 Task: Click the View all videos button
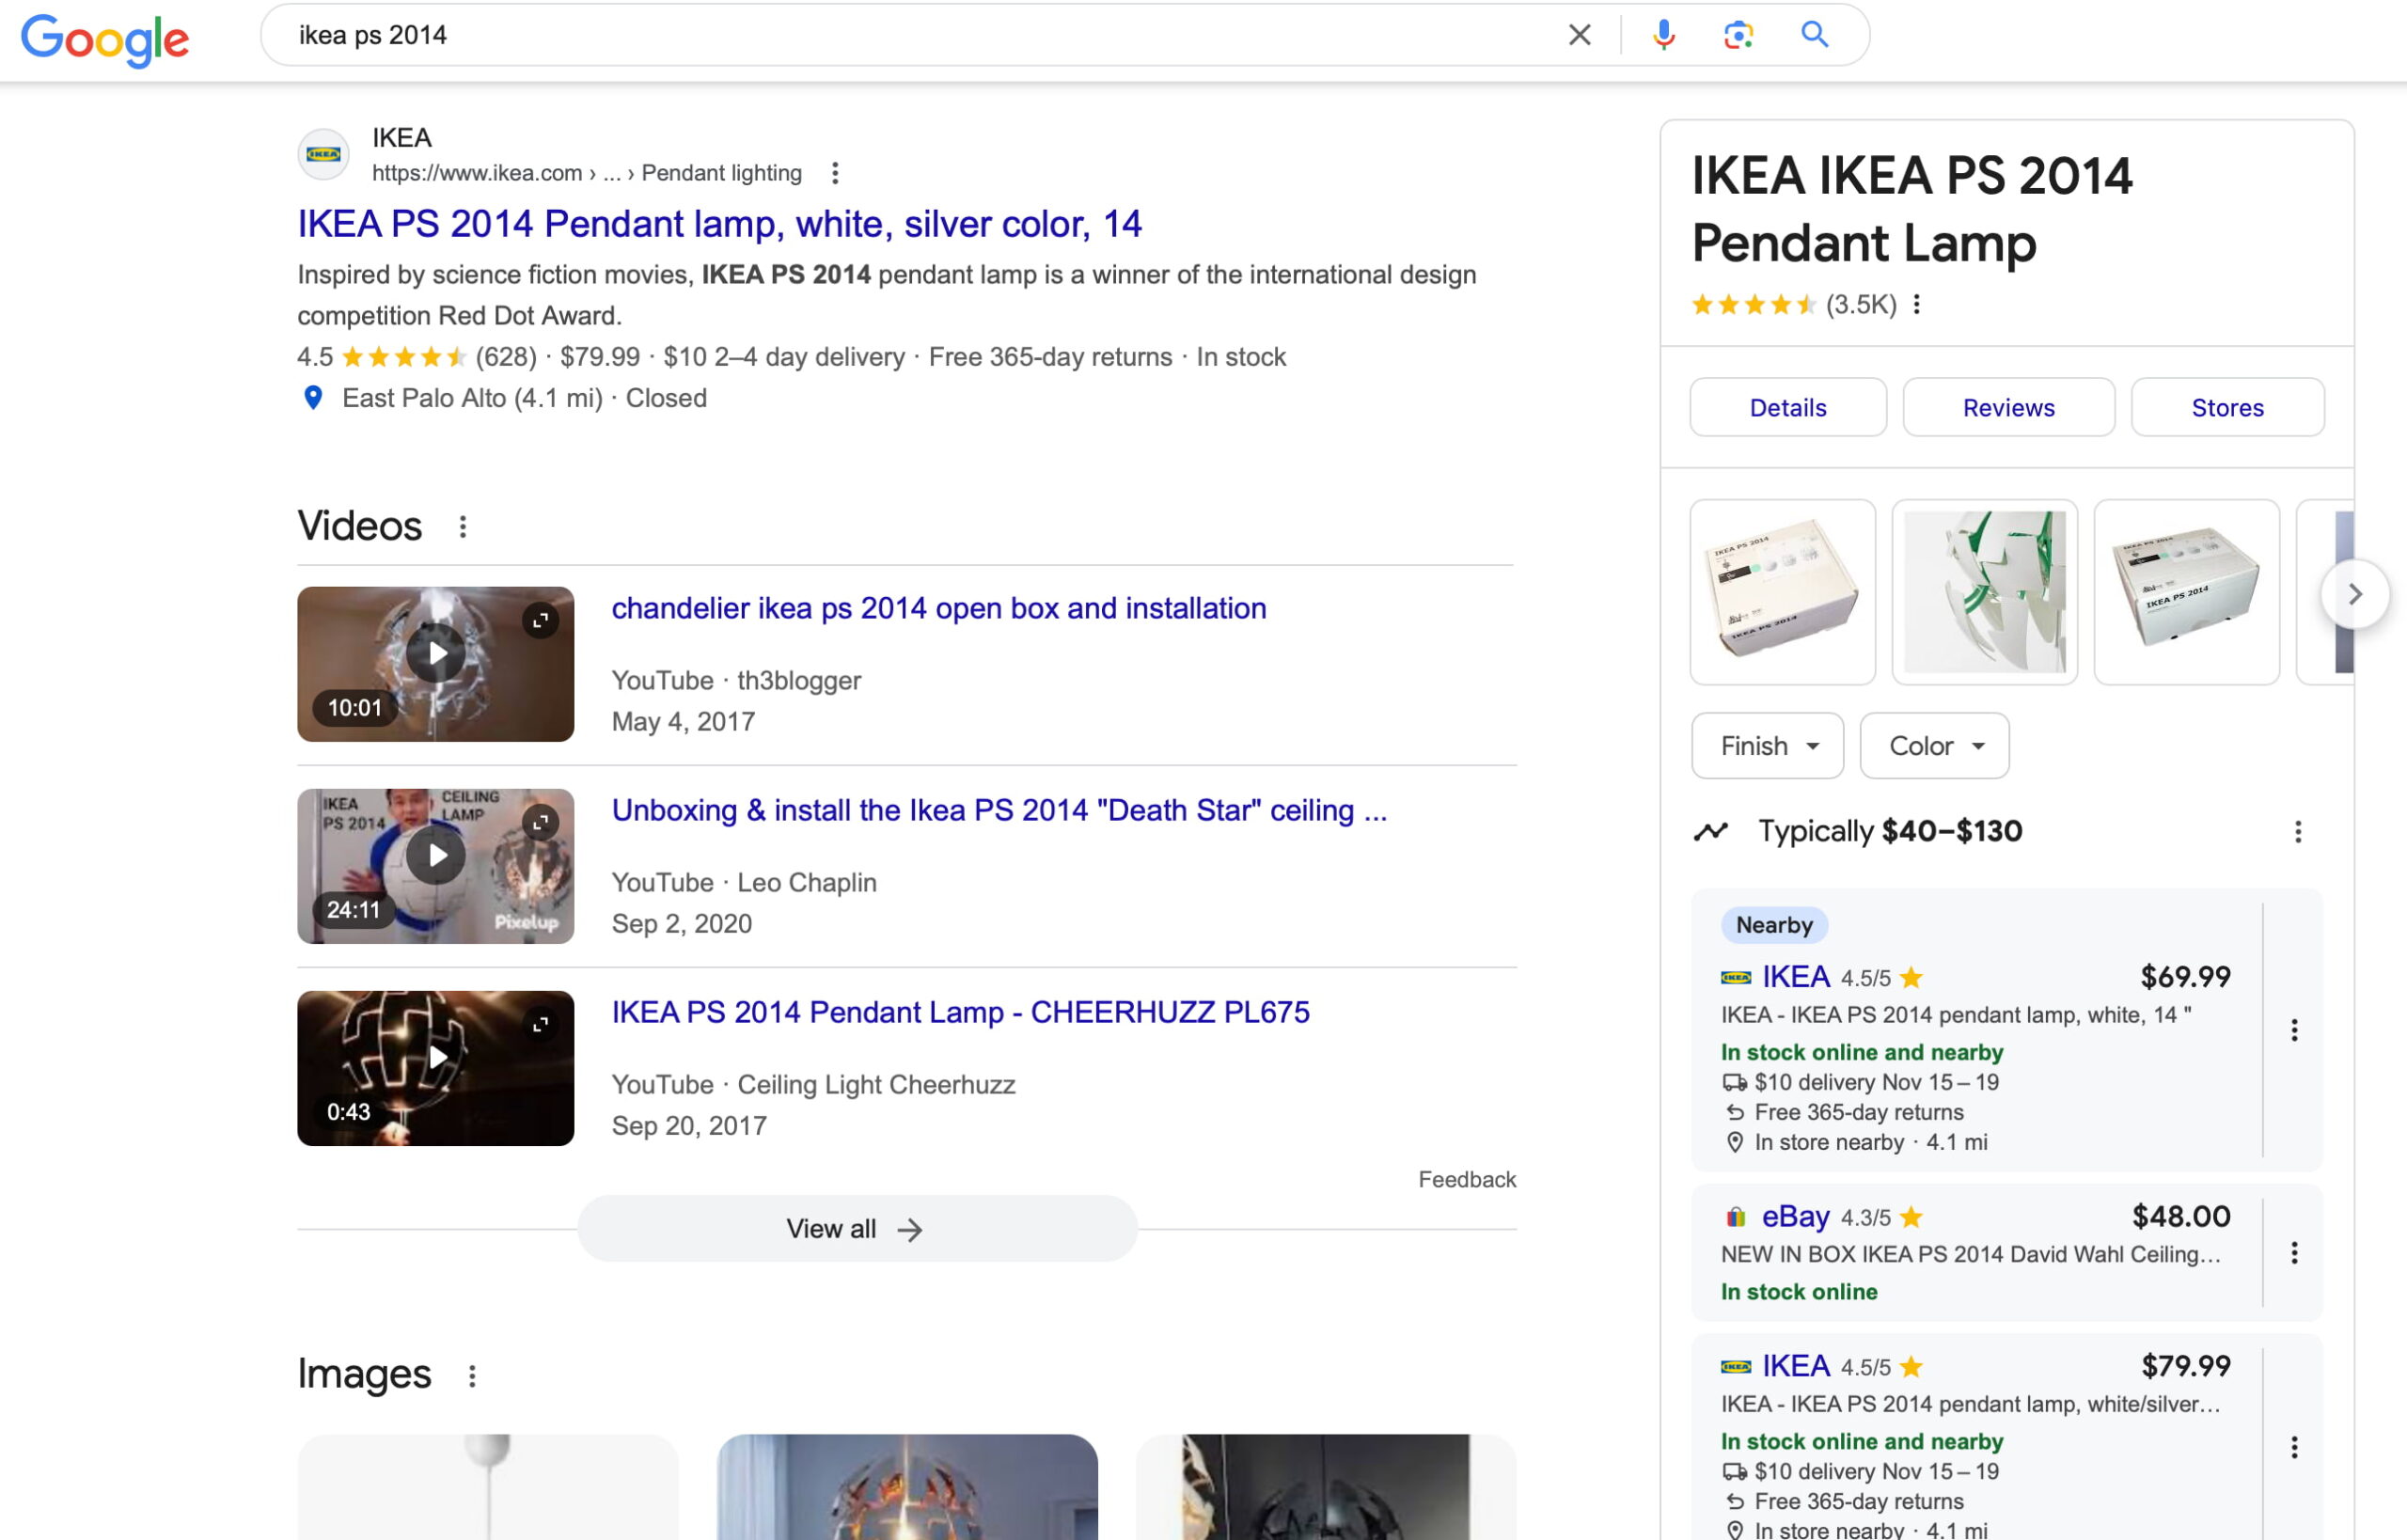(857, 1229)
